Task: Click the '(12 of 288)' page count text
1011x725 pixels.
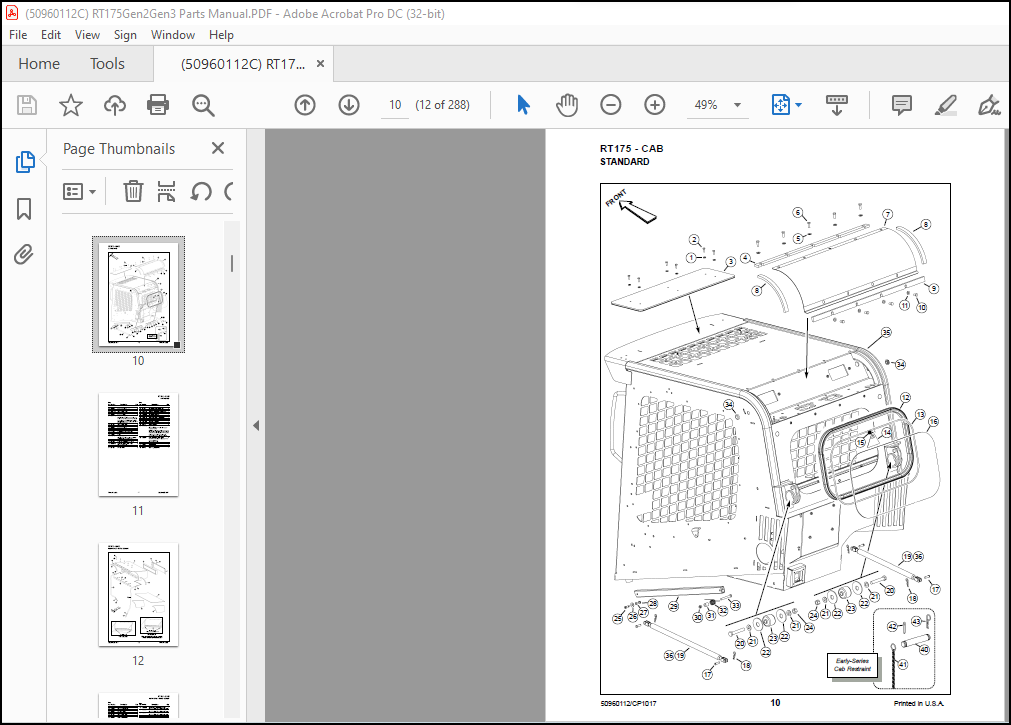Action: click(442, 105)
